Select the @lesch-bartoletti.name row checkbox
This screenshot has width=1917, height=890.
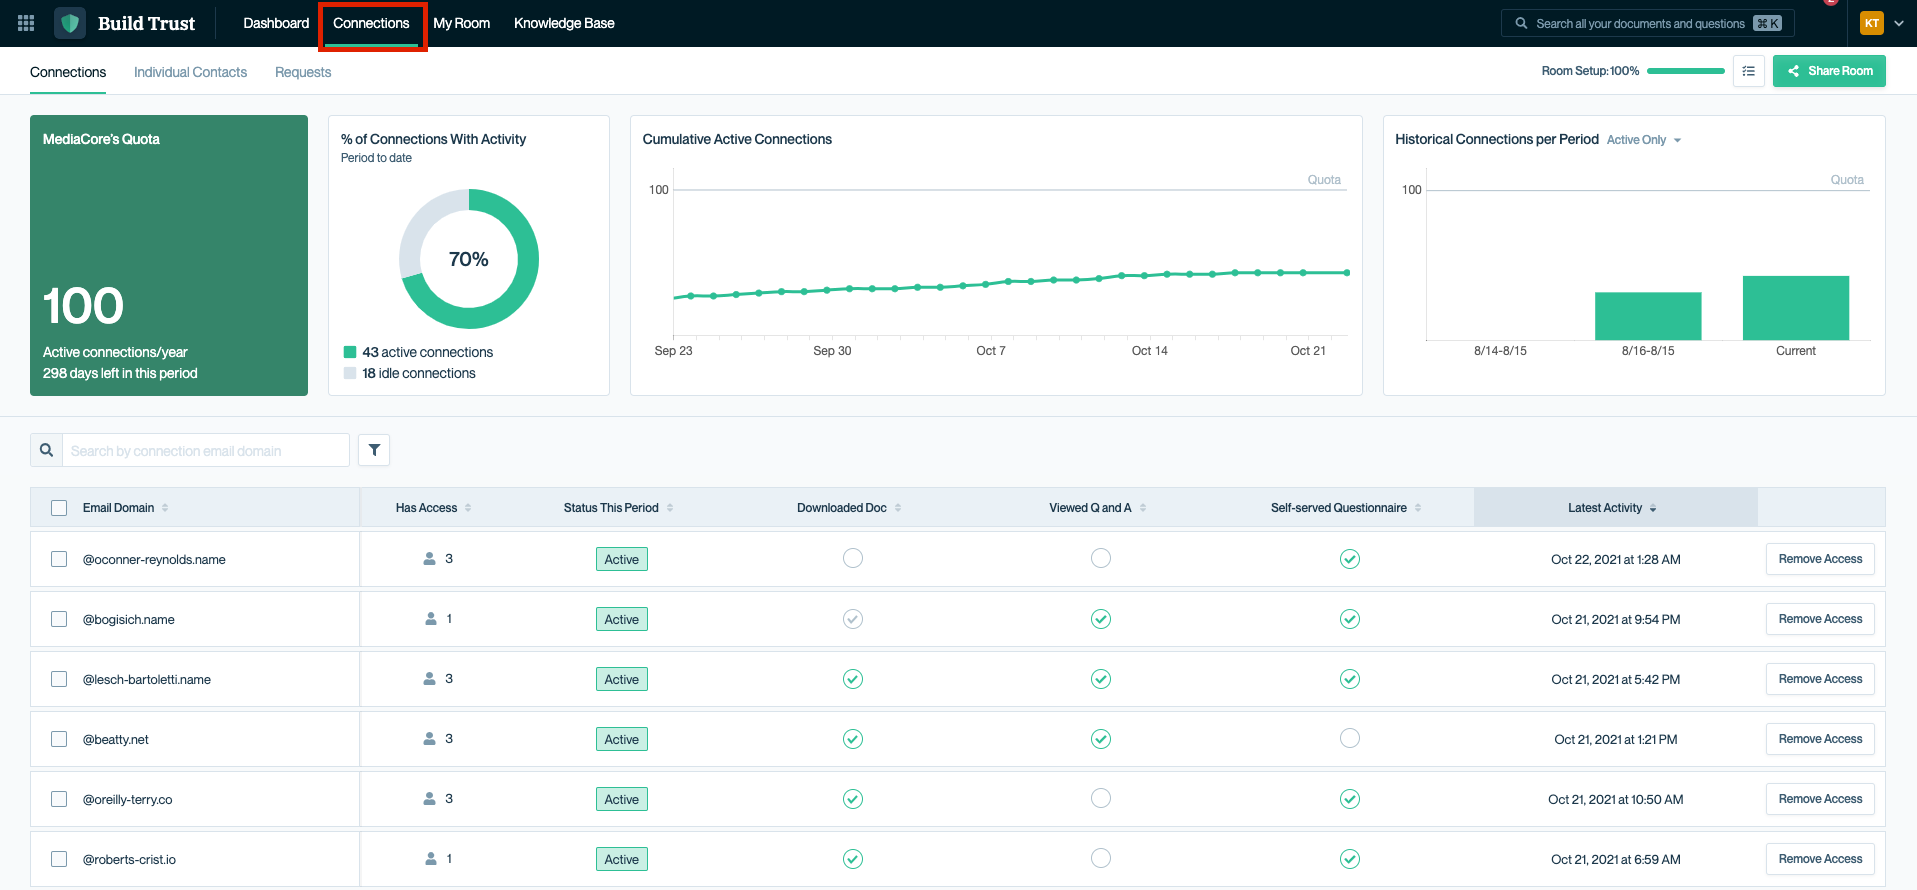coord(59,679)
